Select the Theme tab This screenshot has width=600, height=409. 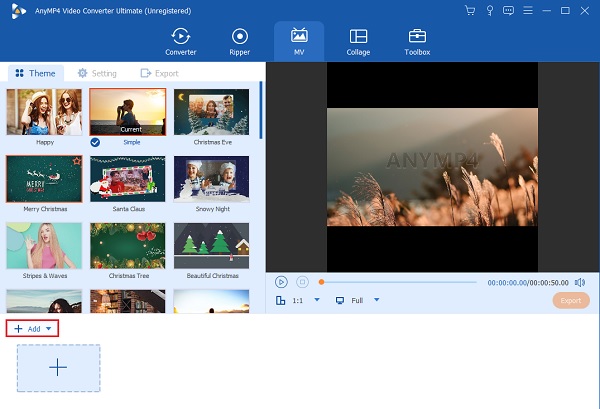[x=35, y=73]
